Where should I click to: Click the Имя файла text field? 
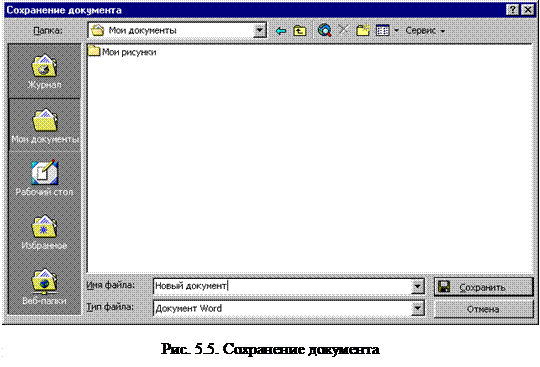click(282, 286)
